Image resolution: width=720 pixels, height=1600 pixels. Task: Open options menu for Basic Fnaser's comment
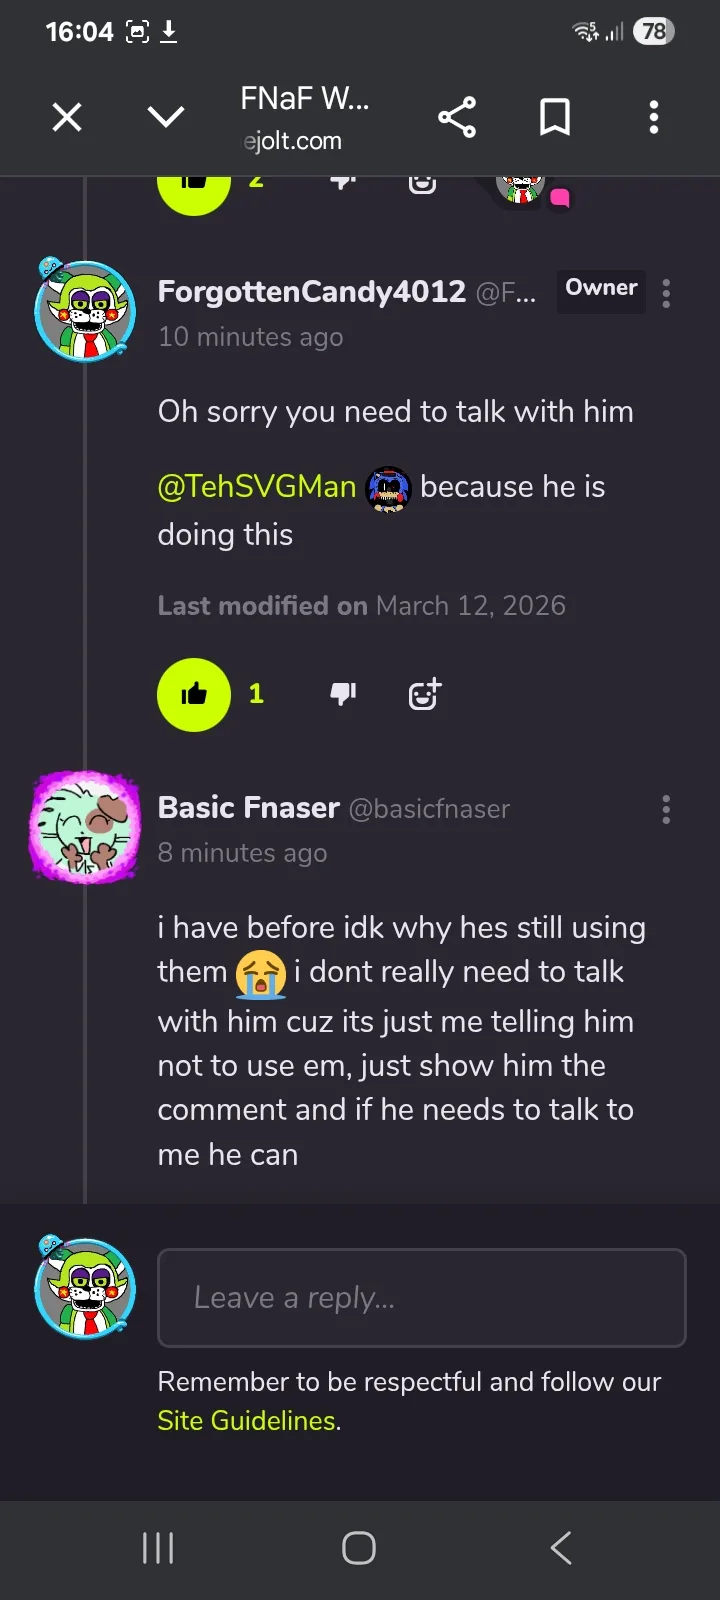click(x=666, y=809)
